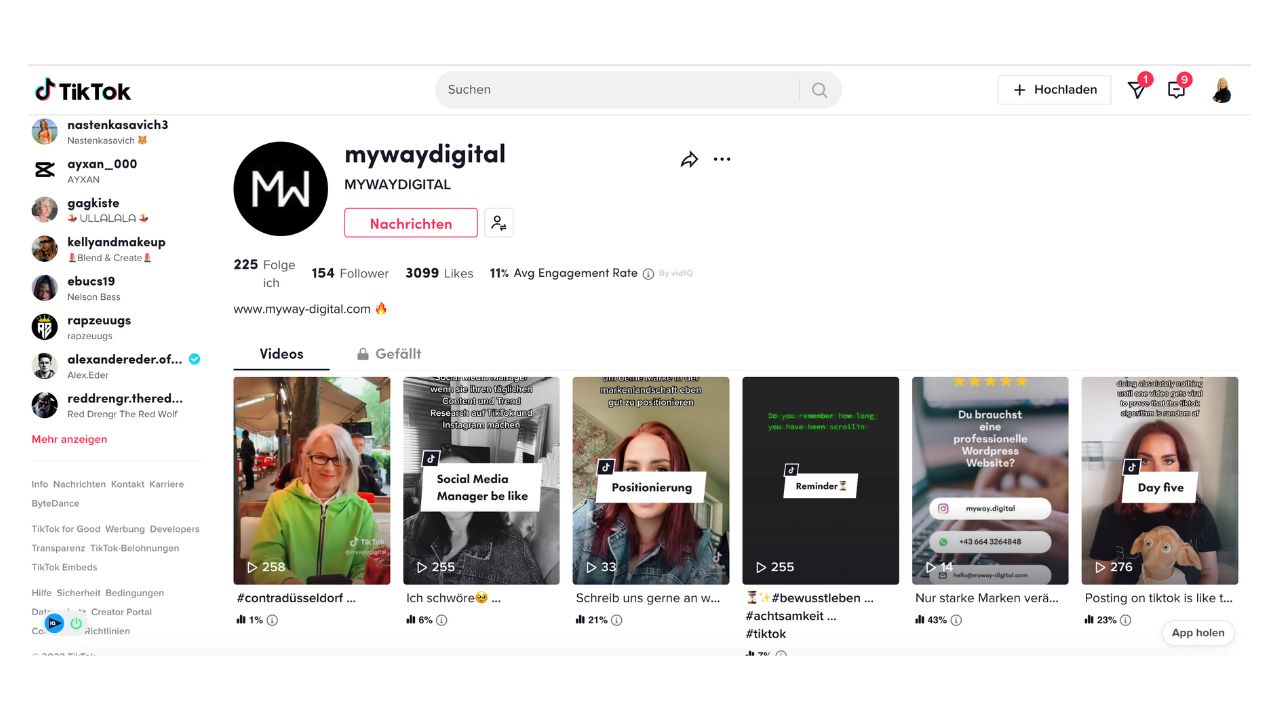Click 3099 Likes count
The height and width of the screenshot is (720, 1280).
[x=439, y=273]
